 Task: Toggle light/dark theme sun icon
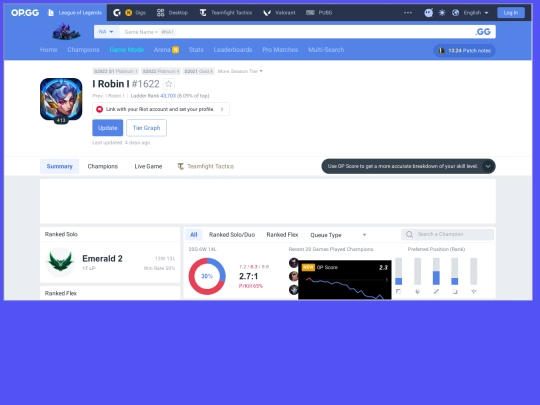click(x=442, y=13)
